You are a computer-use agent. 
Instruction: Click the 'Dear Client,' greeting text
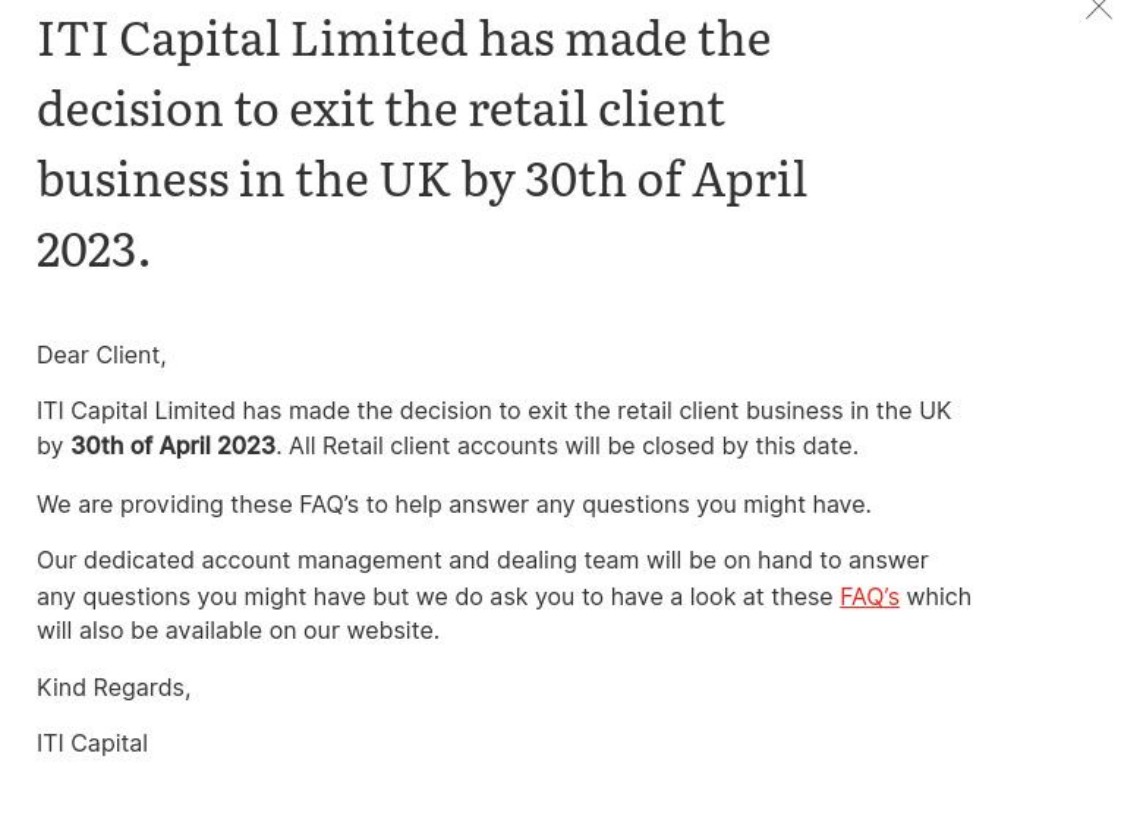(x=101, y=355)
